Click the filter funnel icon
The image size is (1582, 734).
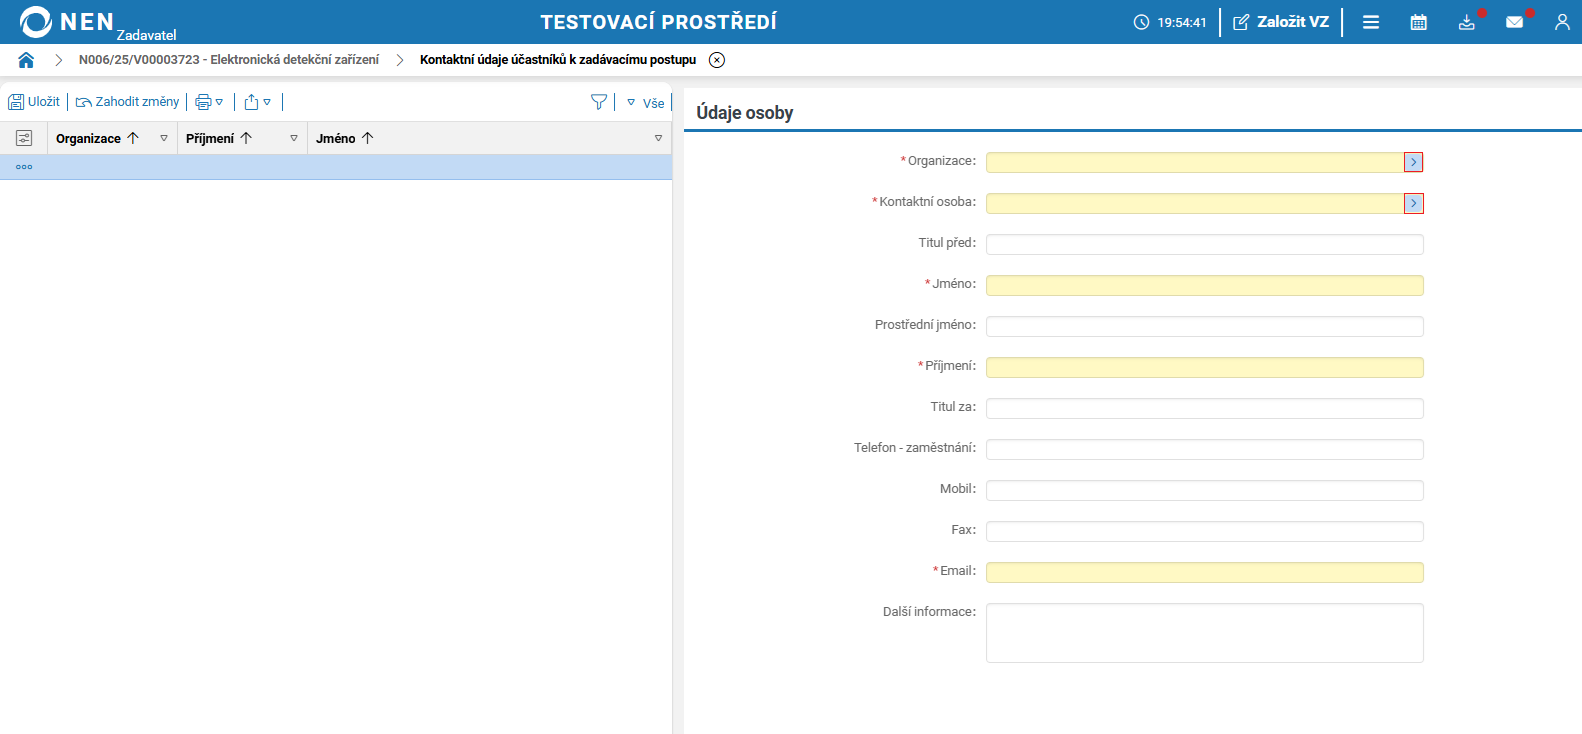coord(599,102)
